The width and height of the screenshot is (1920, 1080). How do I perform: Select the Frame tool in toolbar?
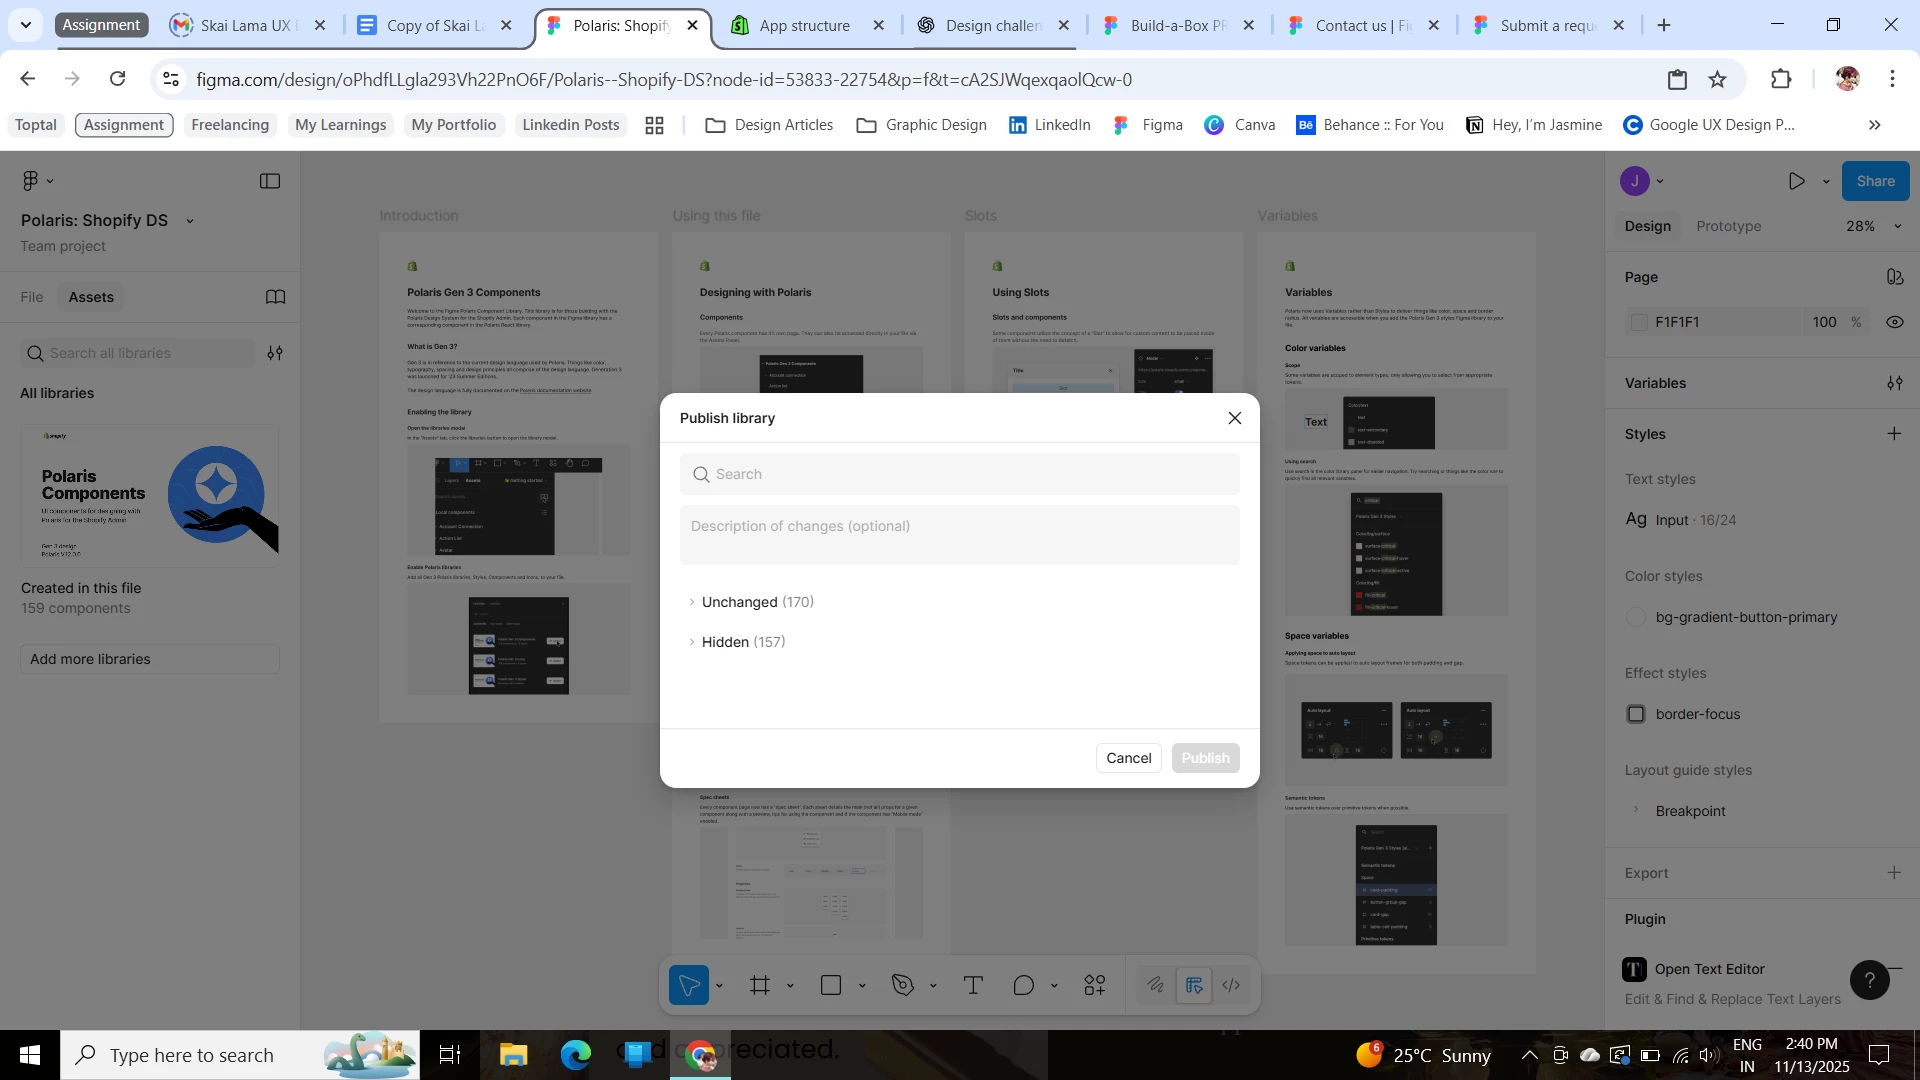(x=760, y=986)
